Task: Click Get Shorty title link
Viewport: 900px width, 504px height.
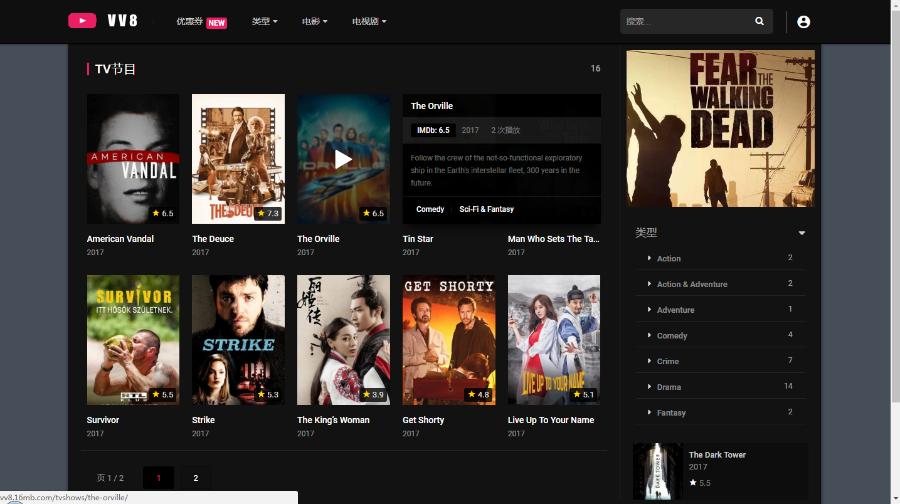Action: point(423,420)
